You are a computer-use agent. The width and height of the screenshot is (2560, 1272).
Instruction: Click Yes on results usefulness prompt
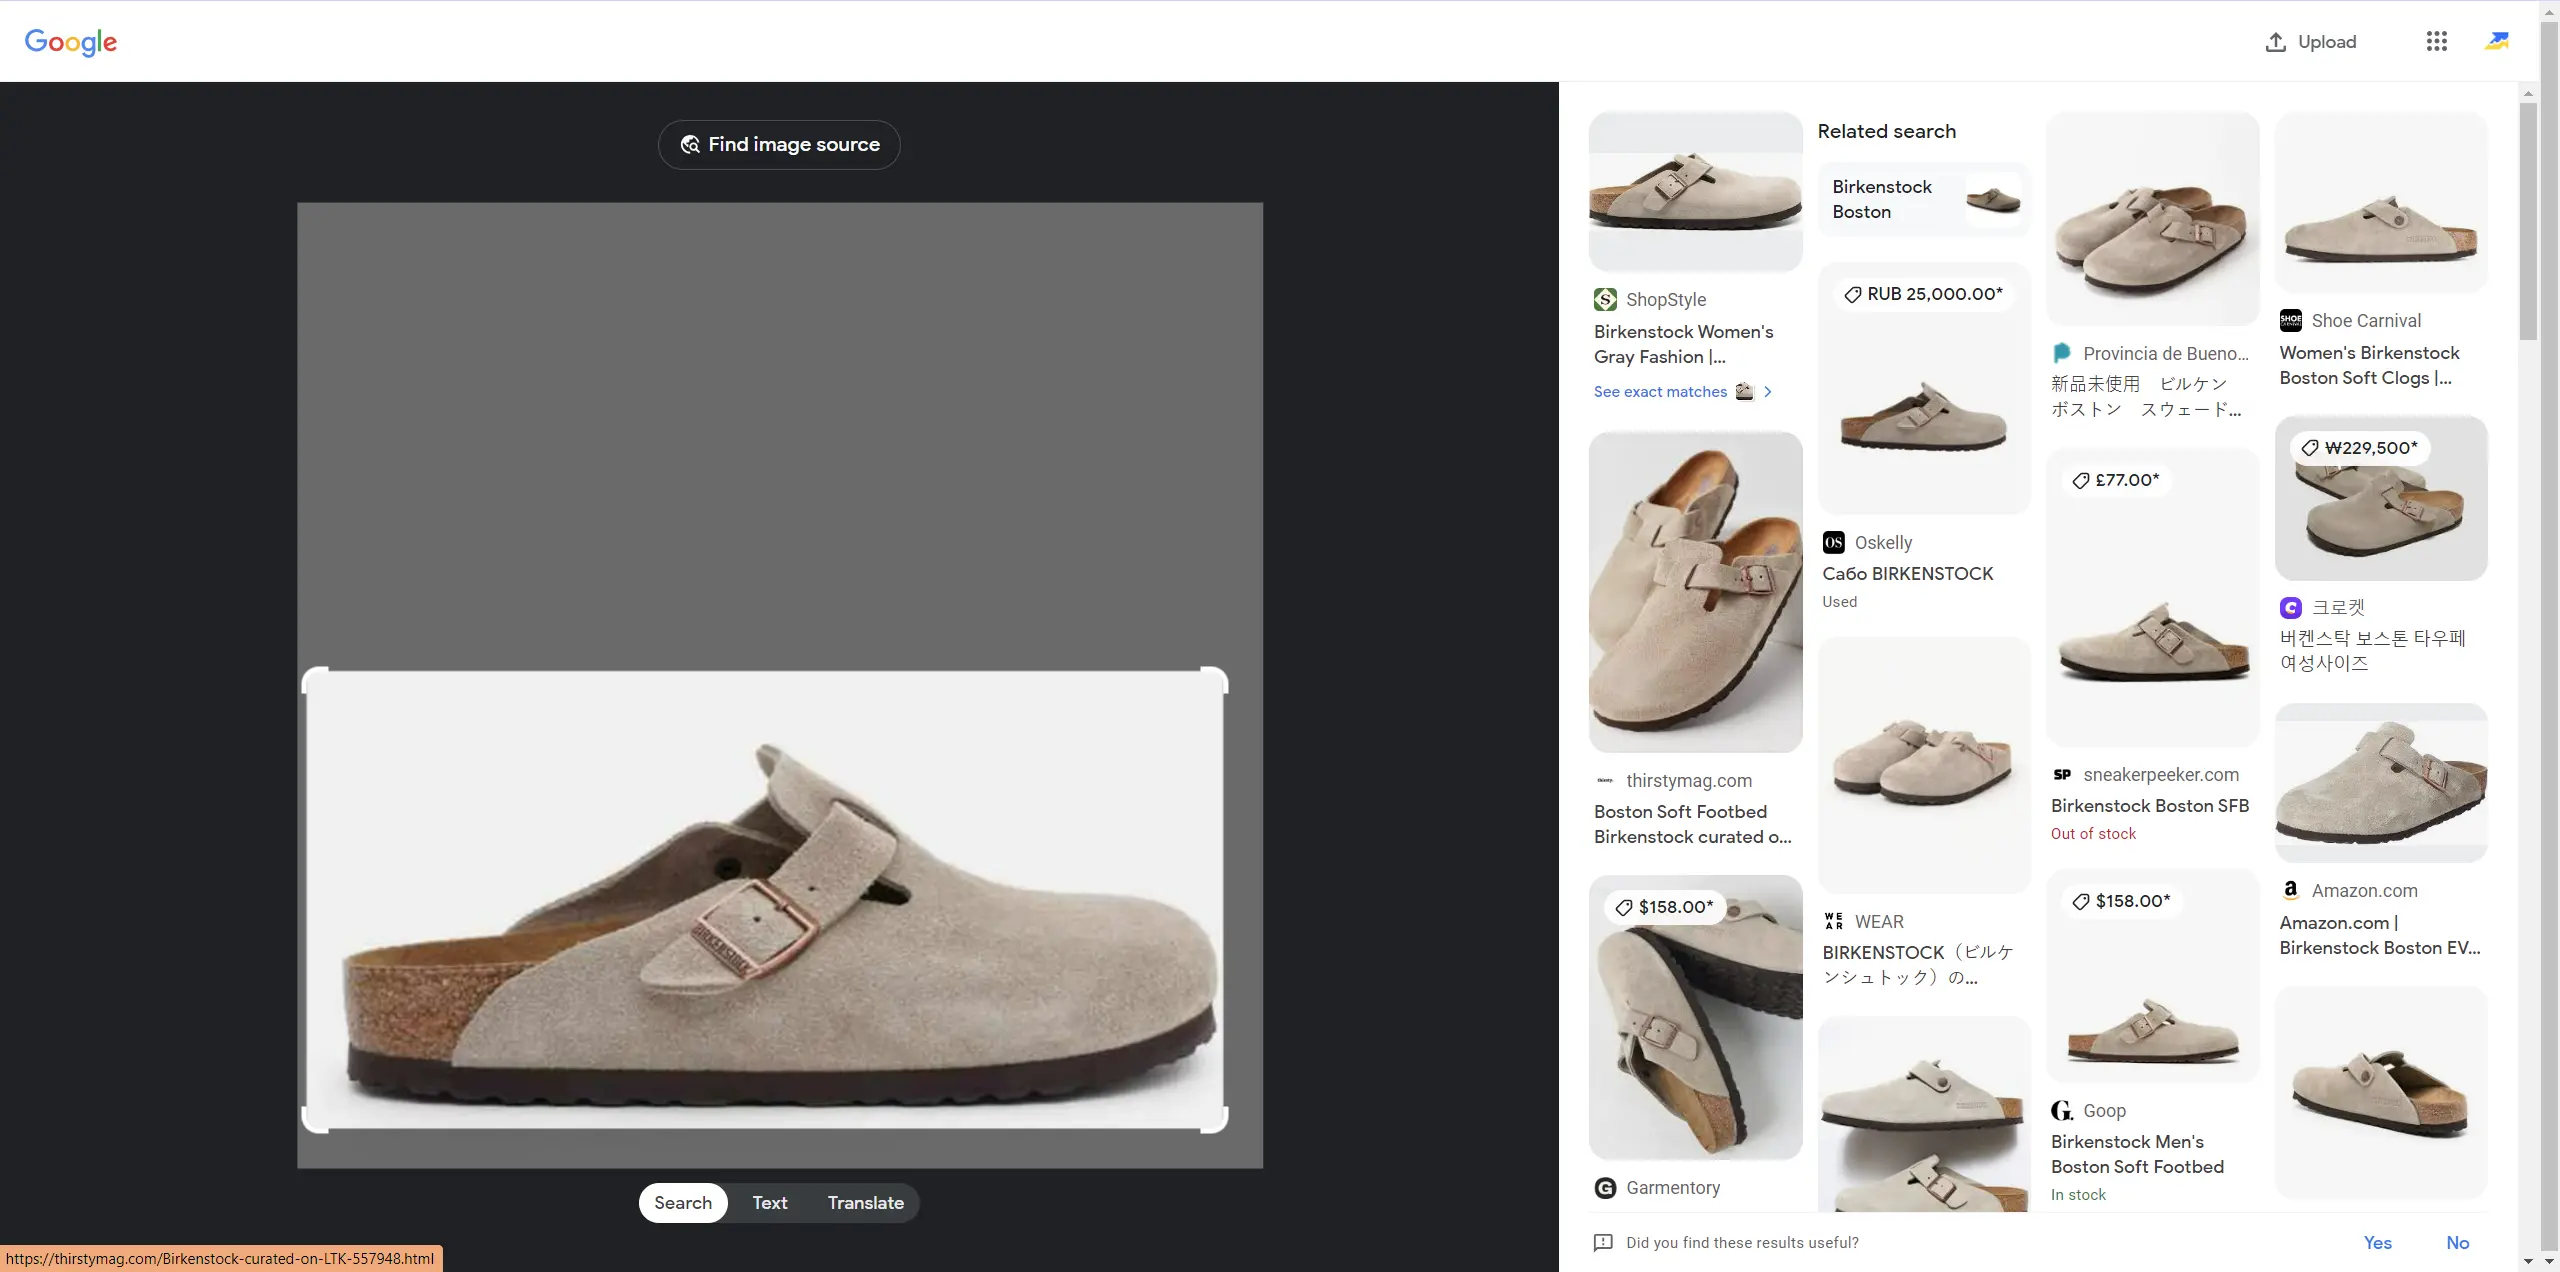pyautogui.click(x=2377, y=1242)
